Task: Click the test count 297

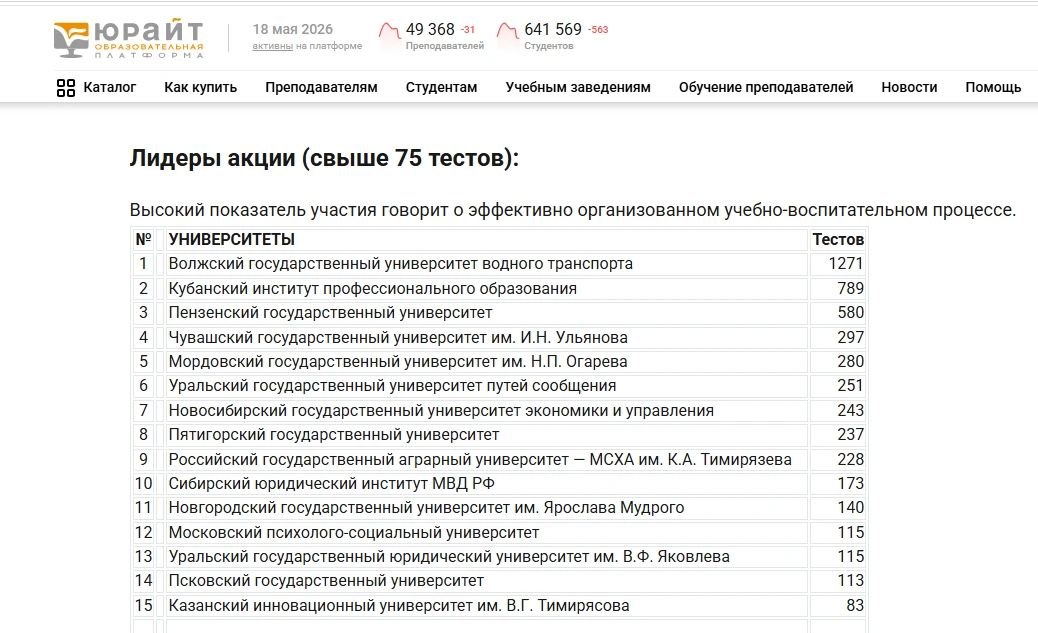Action: 851,337
